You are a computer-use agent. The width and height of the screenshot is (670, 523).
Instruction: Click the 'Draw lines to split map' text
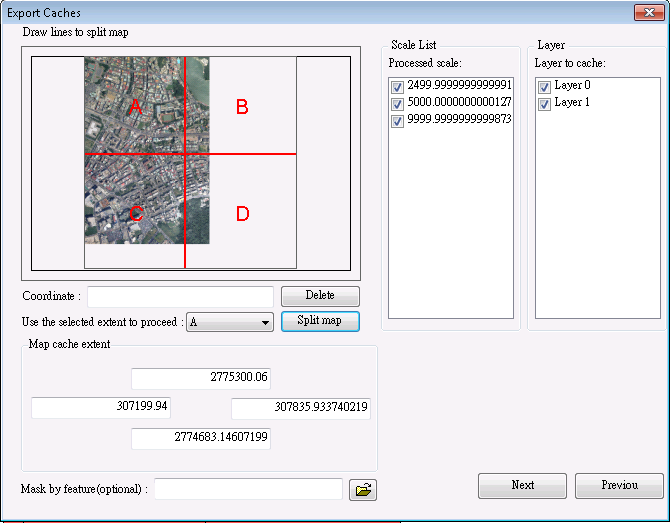(x=76, y=32)
